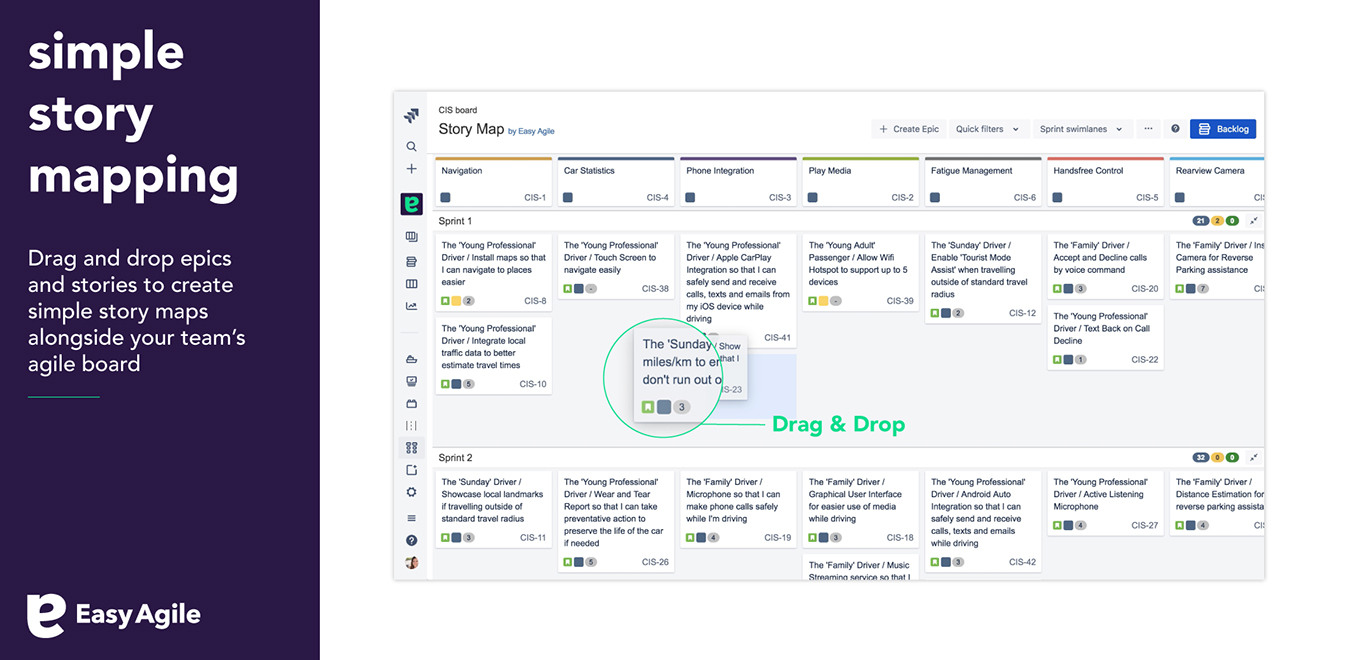The image size is (1350, 660).
Task: Open the stacked backlog icon in sidebar
Action: point(411,262)
